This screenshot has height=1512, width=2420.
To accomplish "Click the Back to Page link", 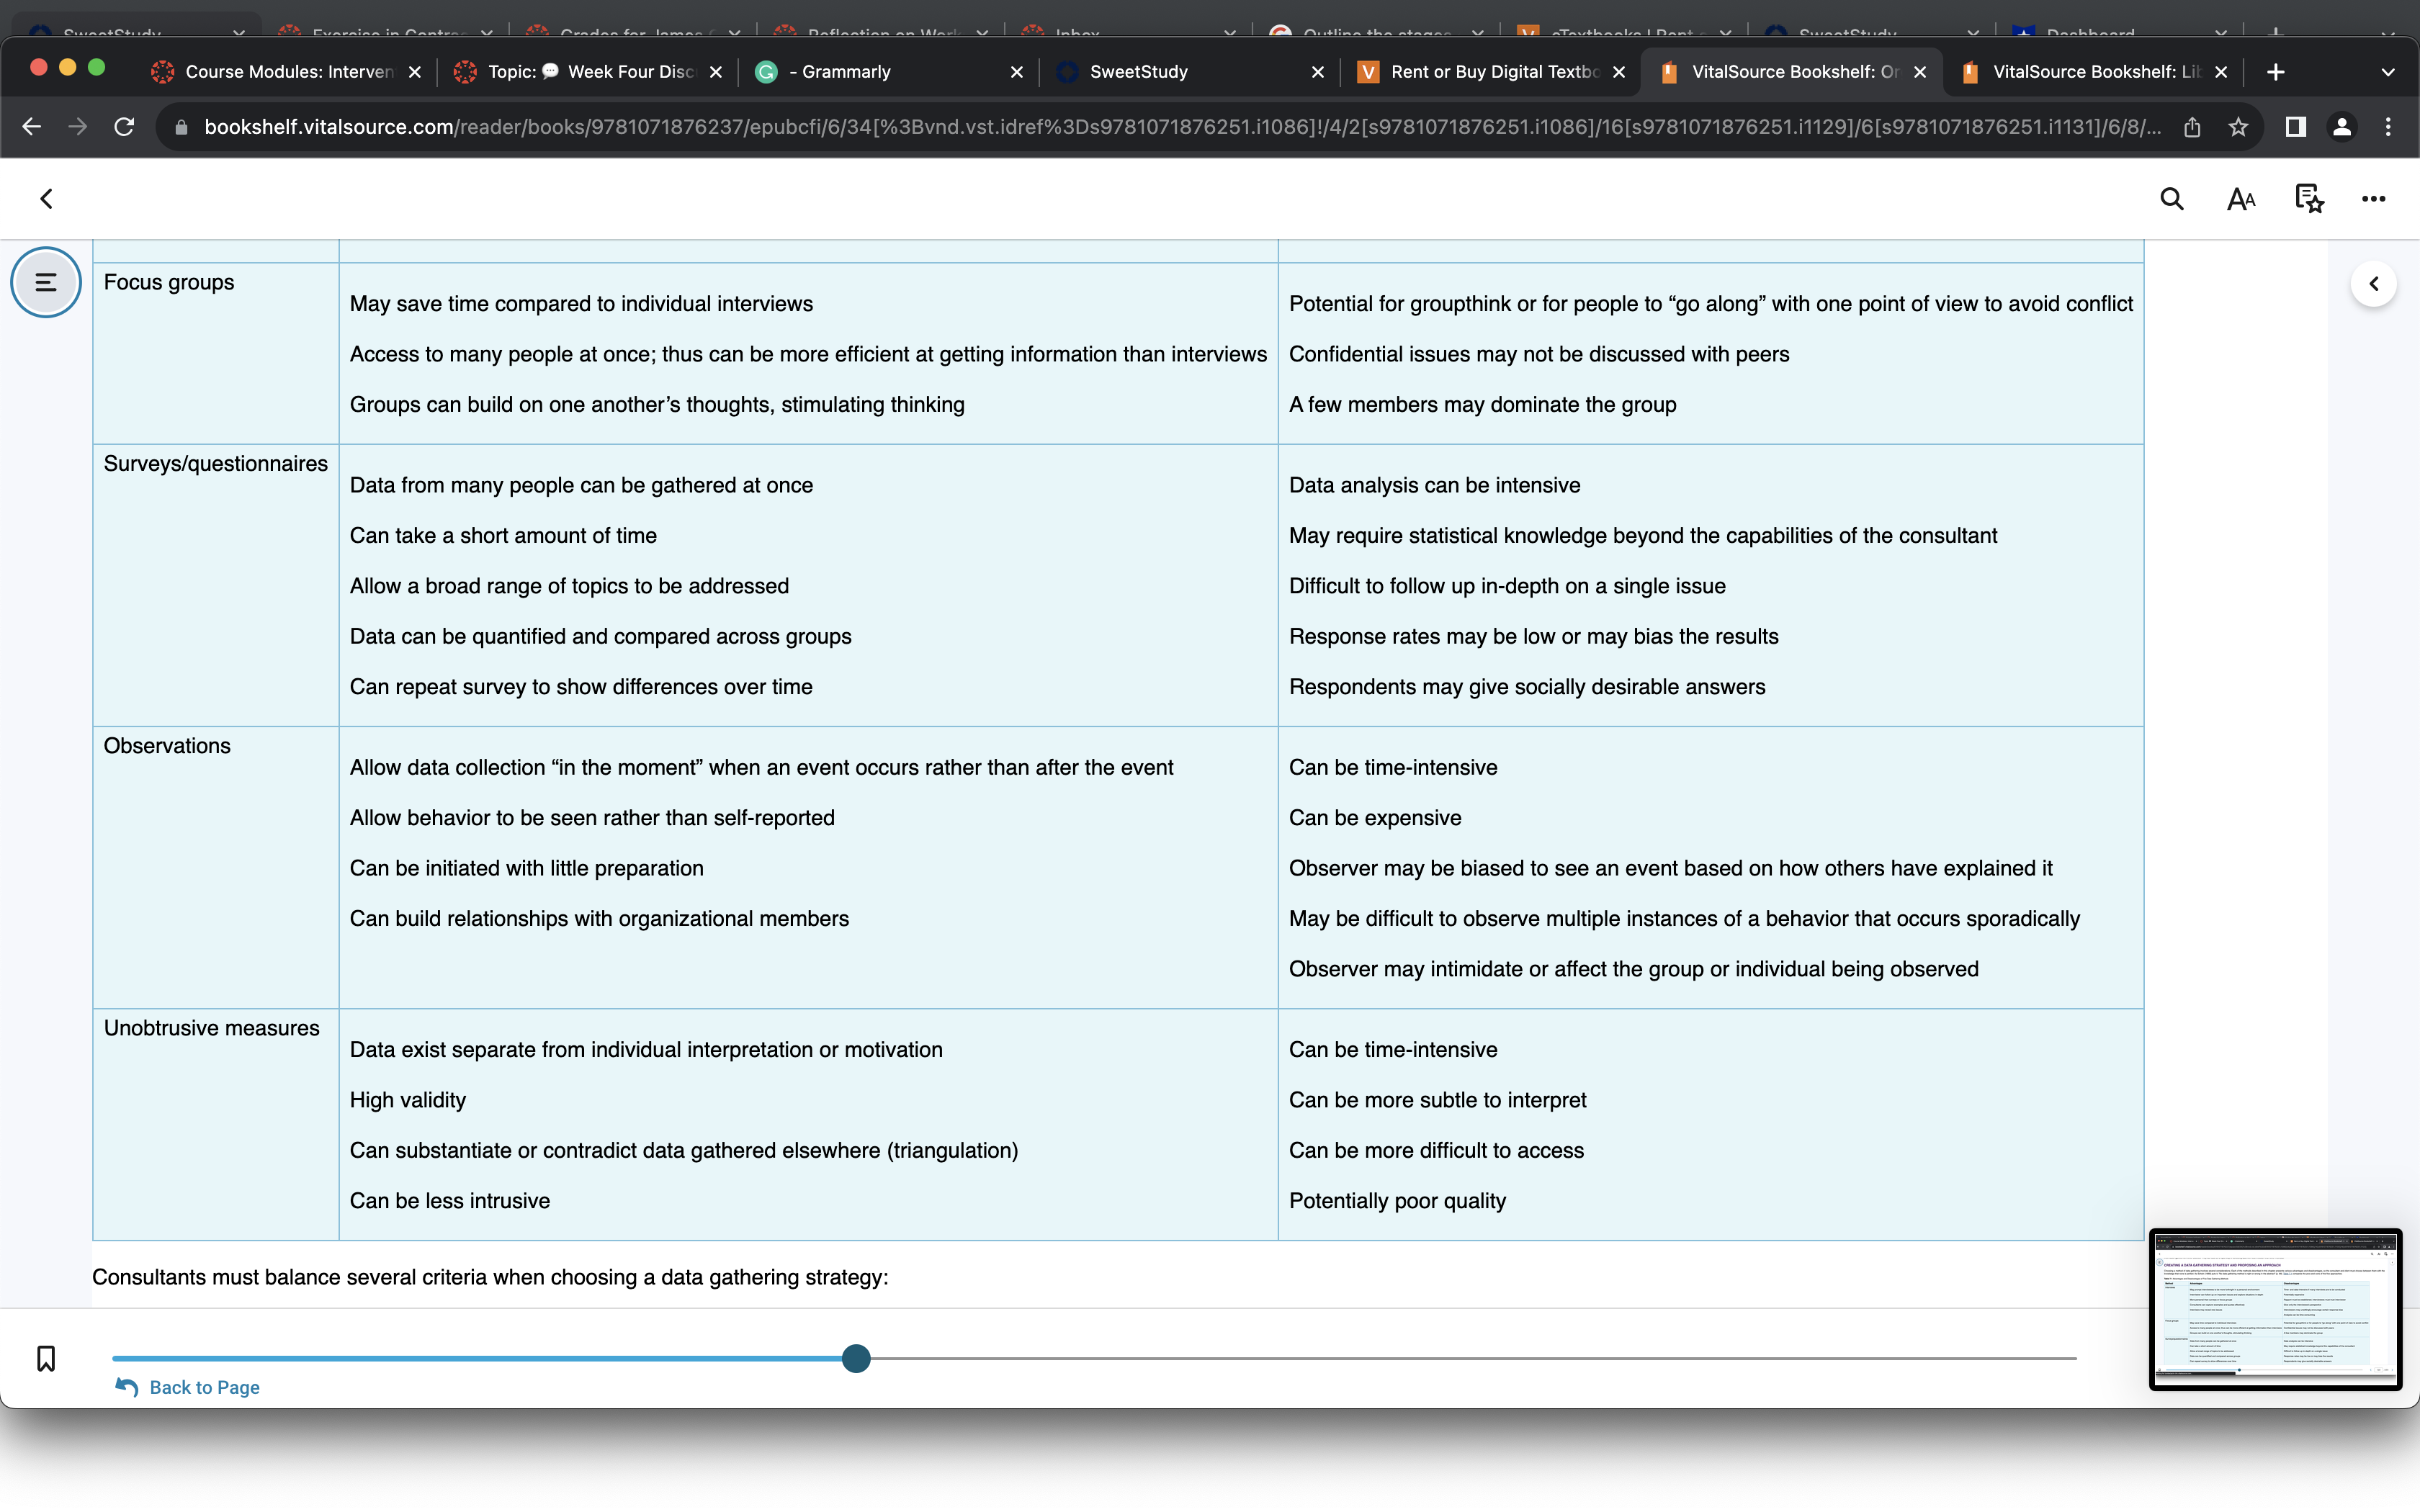I will pyautogui.click(x=187, y=1387).
